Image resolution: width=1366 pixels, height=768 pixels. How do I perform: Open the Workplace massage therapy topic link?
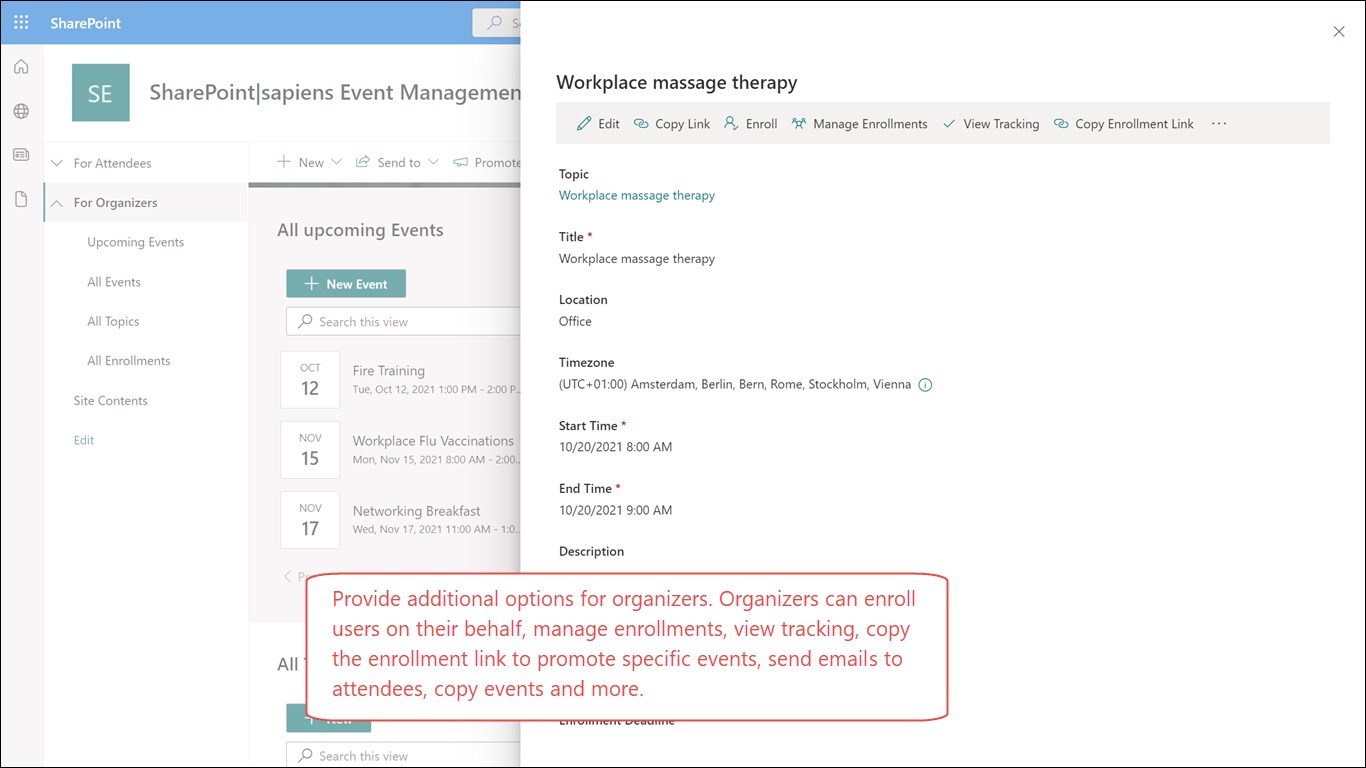click(637, 195)
